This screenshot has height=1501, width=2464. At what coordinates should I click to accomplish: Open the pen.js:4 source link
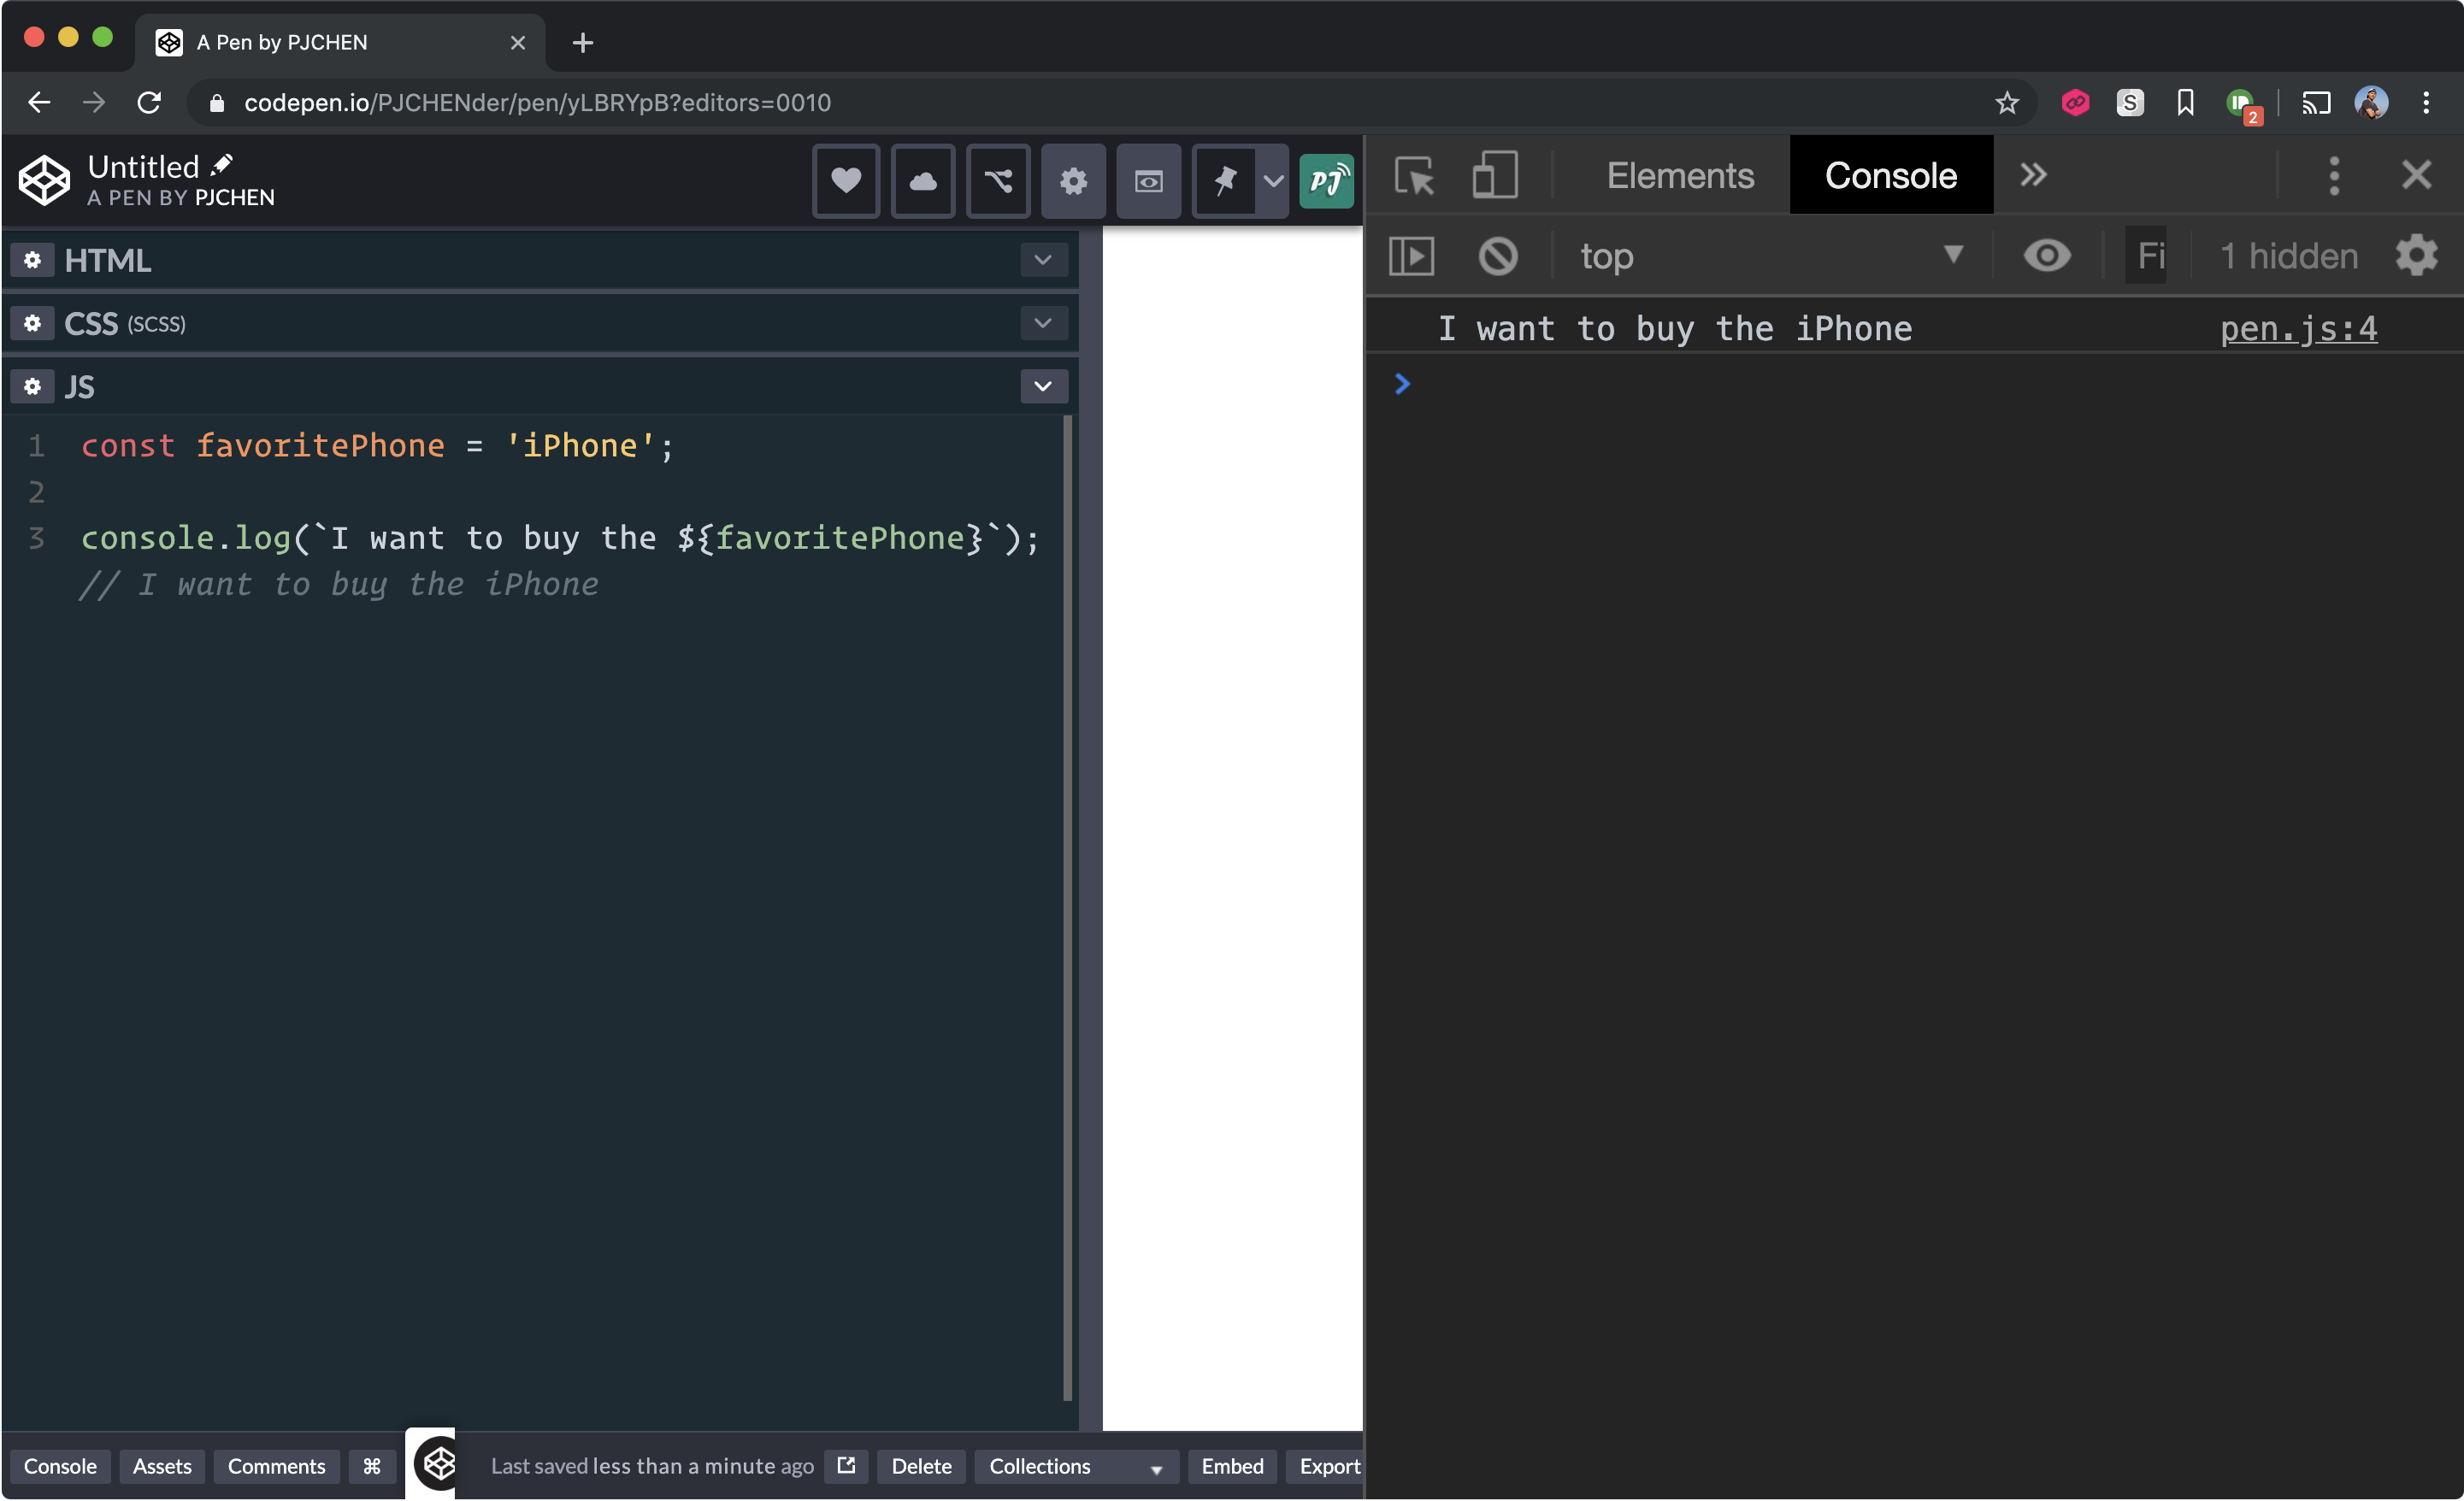click(2298, 328)
